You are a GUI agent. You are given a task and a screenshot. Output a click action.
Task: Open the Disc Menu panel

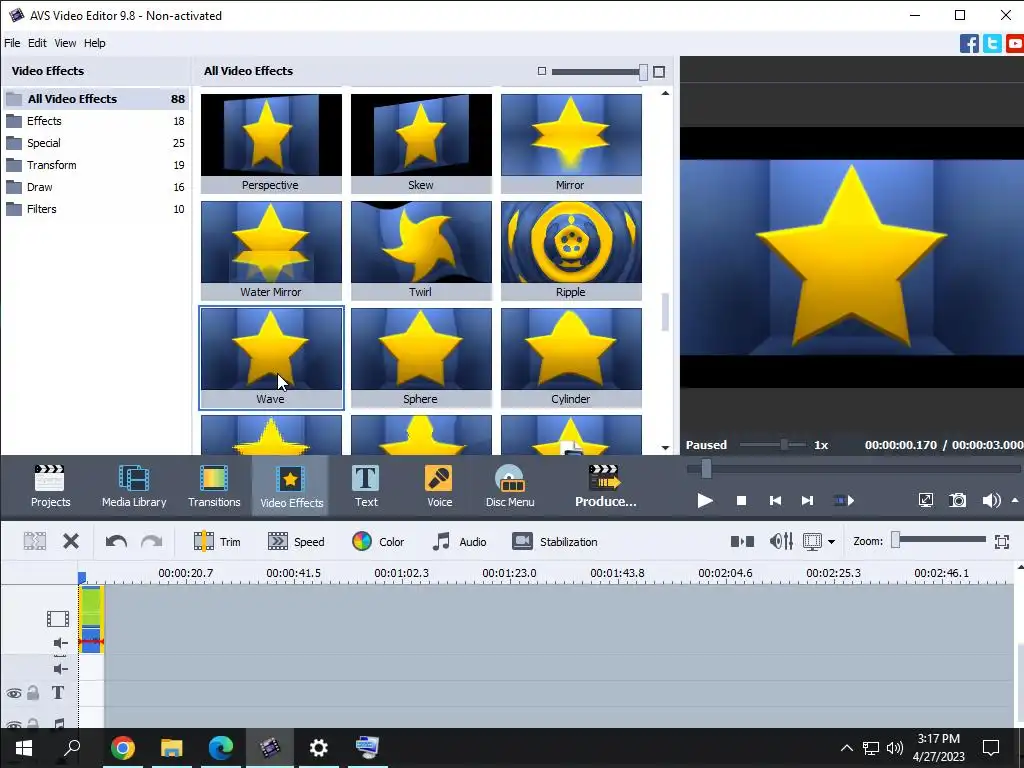[x=510, y=486]
